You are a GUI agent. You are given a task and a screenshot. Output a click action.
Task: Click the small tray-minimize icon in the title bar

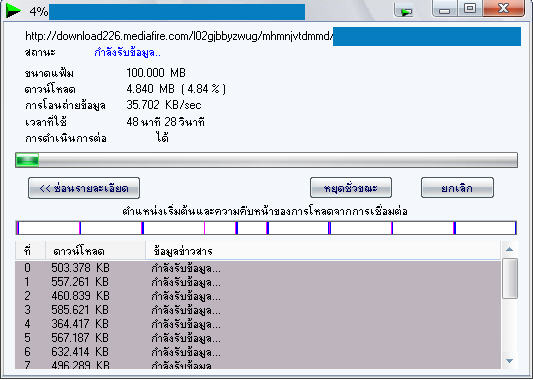pos(404,10)
